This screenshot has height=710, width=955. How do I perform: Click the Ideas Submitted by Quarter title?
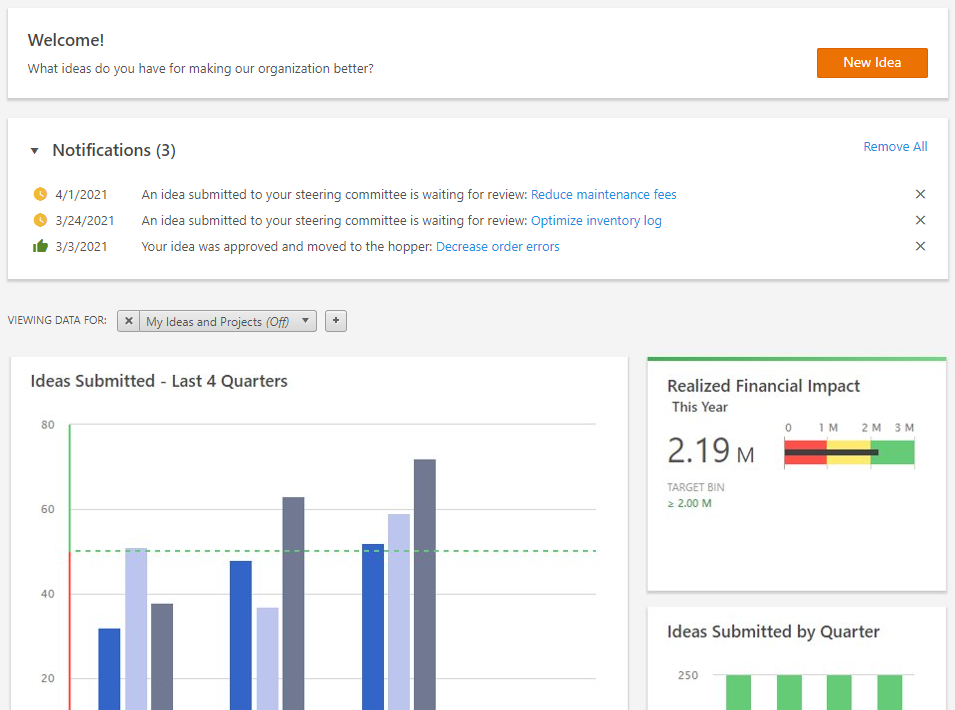(x=773, y=632)
